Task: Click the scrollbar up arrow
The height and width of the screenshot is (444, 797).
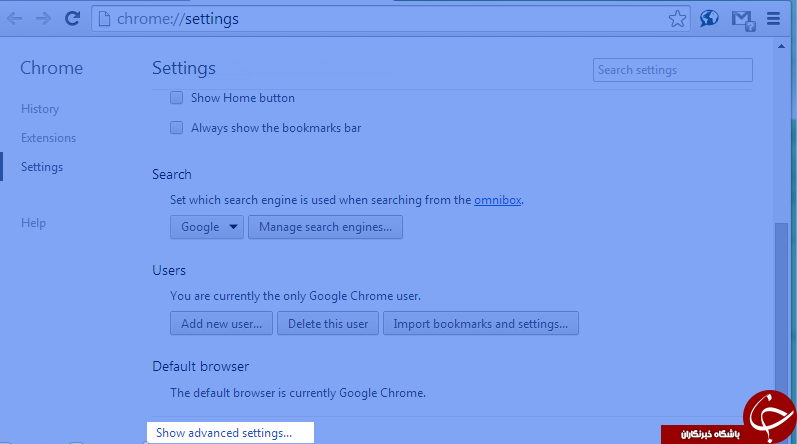Action: pos(781,46)
